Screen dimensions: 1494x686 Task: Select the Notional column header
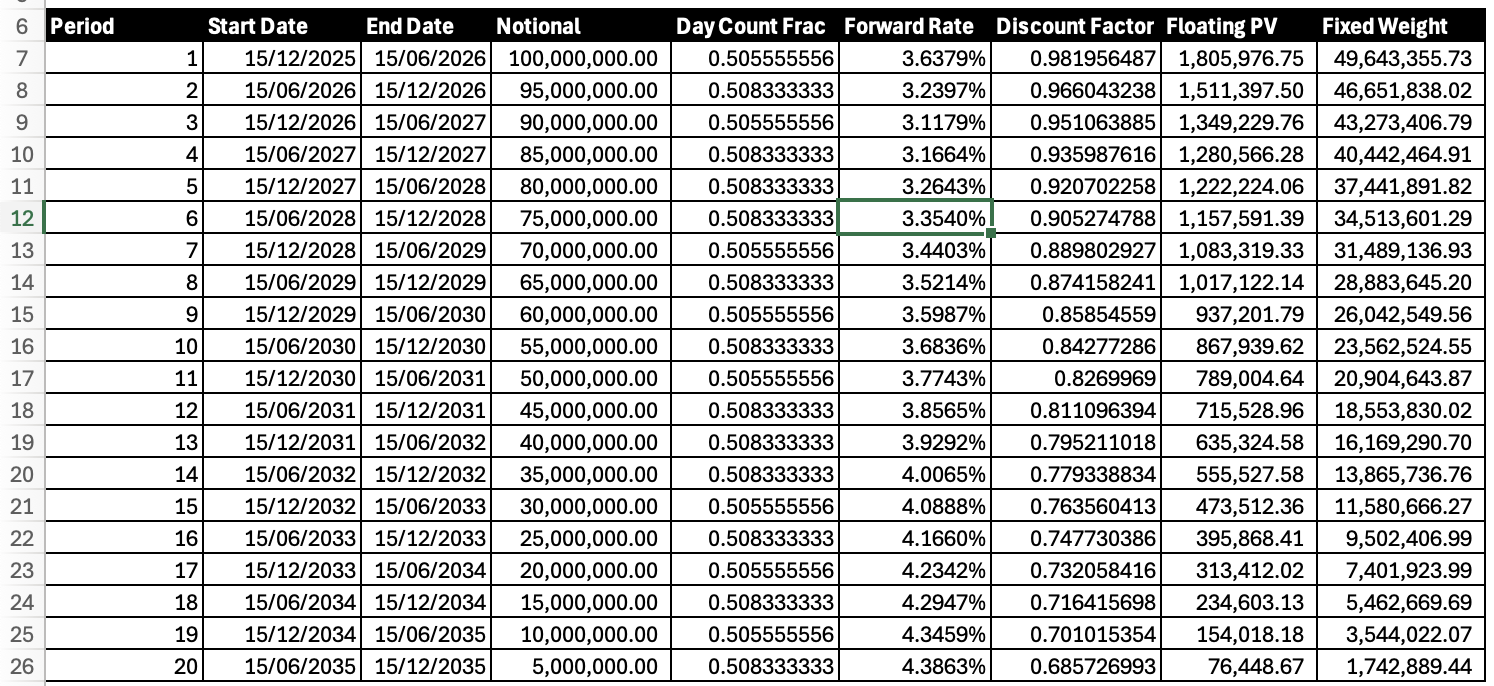[x=539, y=26]
